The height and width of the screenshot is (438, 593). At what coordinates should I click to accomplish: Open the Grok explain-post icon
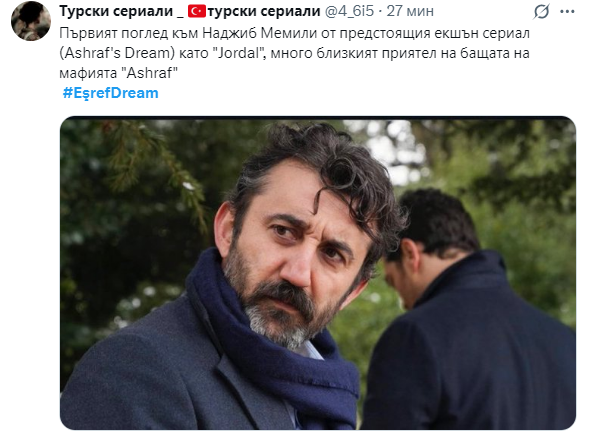tap(542, 12)
